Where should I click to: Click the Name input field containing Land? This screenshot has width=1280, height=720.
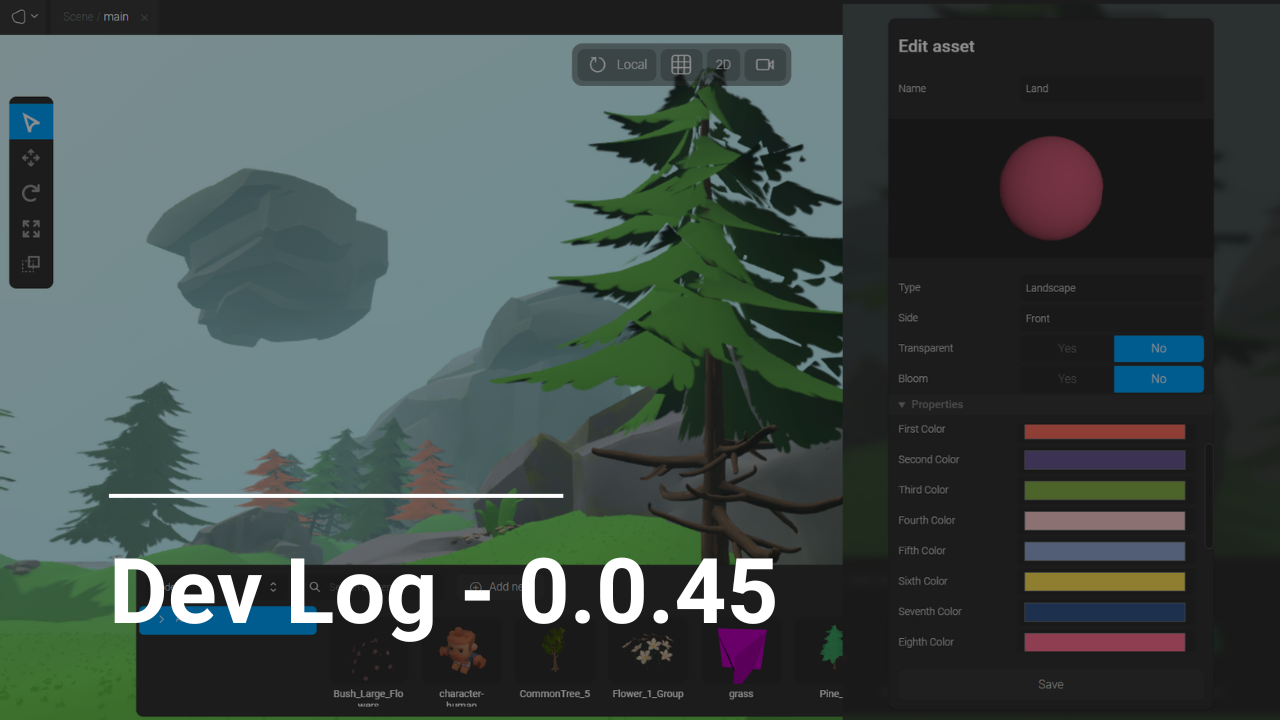click(1110, 89)
